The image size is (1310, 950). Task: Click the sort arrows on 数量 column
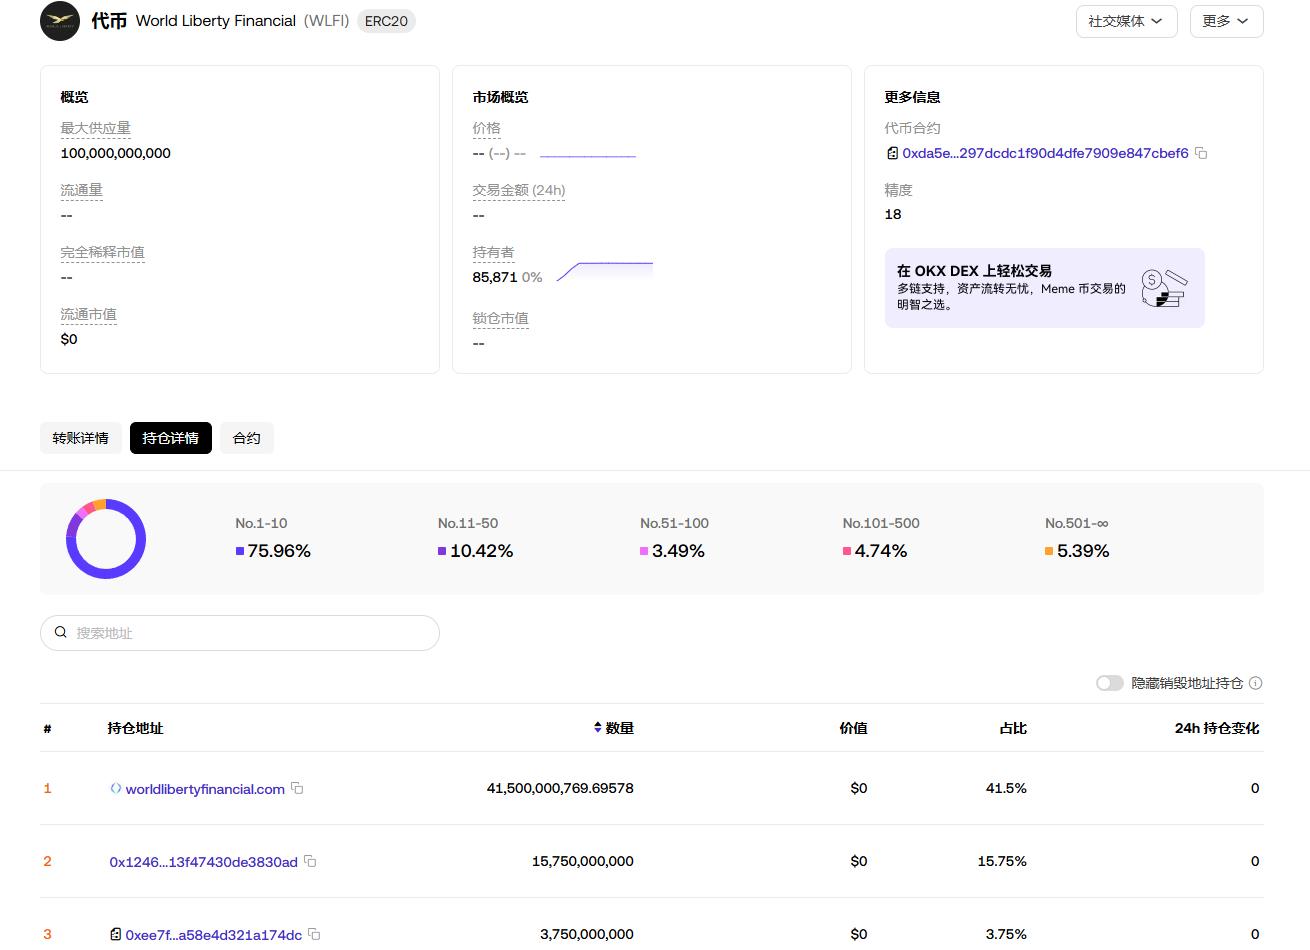pos(598,728)
